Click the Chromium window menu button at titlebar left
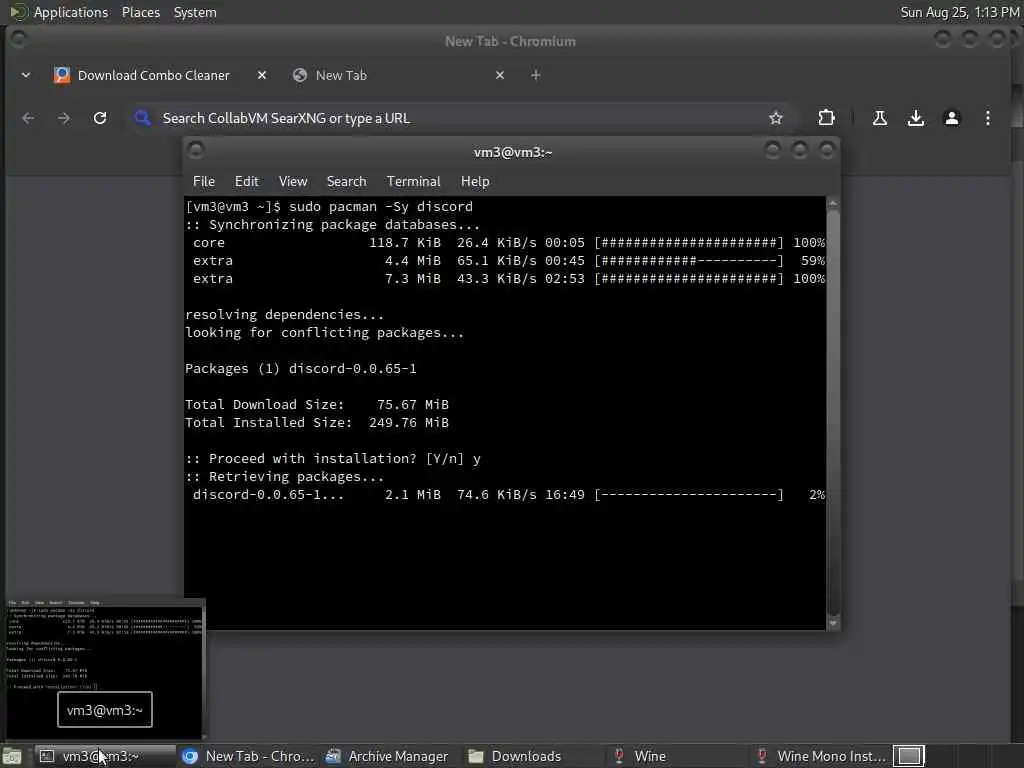The width and height of the screenshot is (1024, 768). [18, 39]
